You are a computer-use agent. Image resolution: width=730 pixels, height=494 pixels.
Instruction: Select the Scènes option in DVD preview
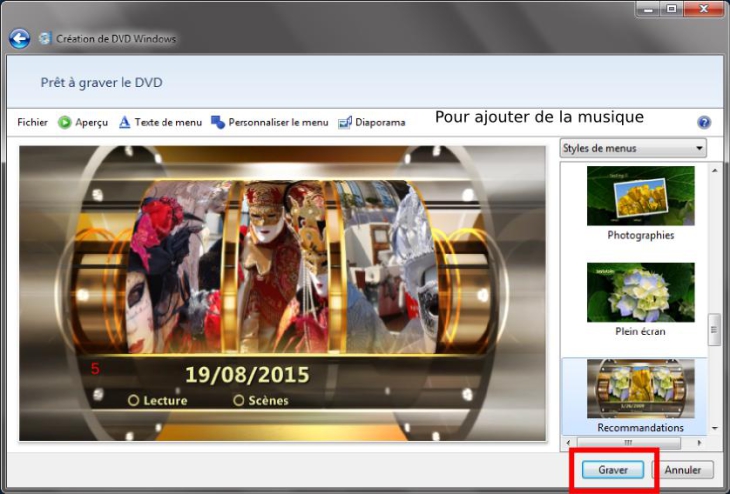click(261, 400)
